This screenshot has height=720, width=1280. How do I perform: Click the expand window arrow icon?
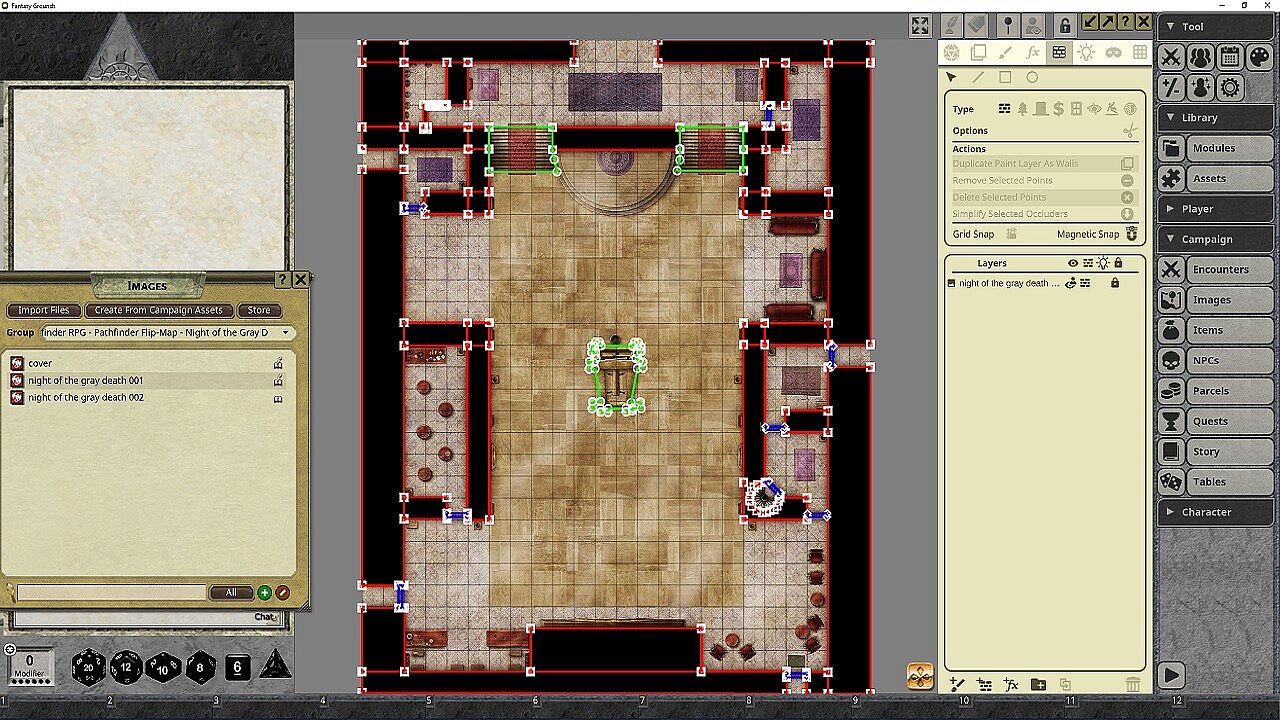tap(1108, 22)
